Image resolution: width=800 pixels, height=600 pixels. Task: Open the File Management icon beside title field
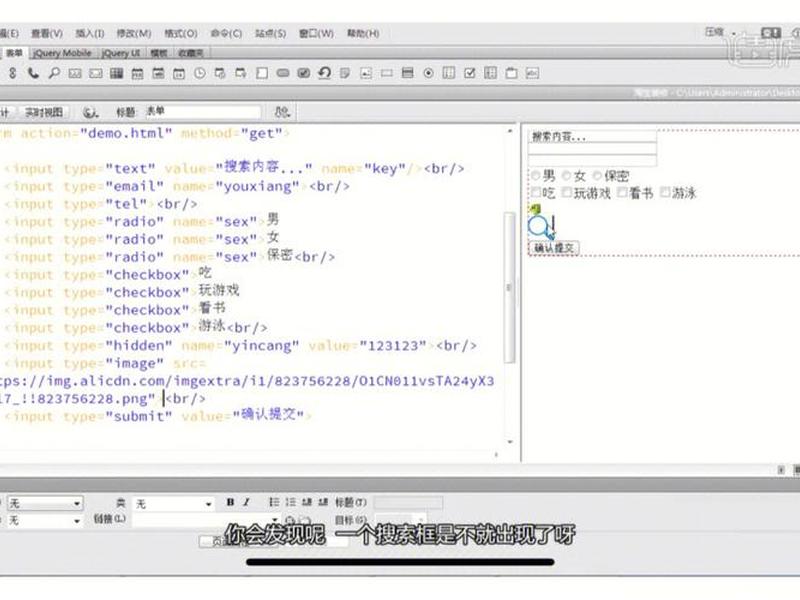pyautogui.click(x=282, y=112)
